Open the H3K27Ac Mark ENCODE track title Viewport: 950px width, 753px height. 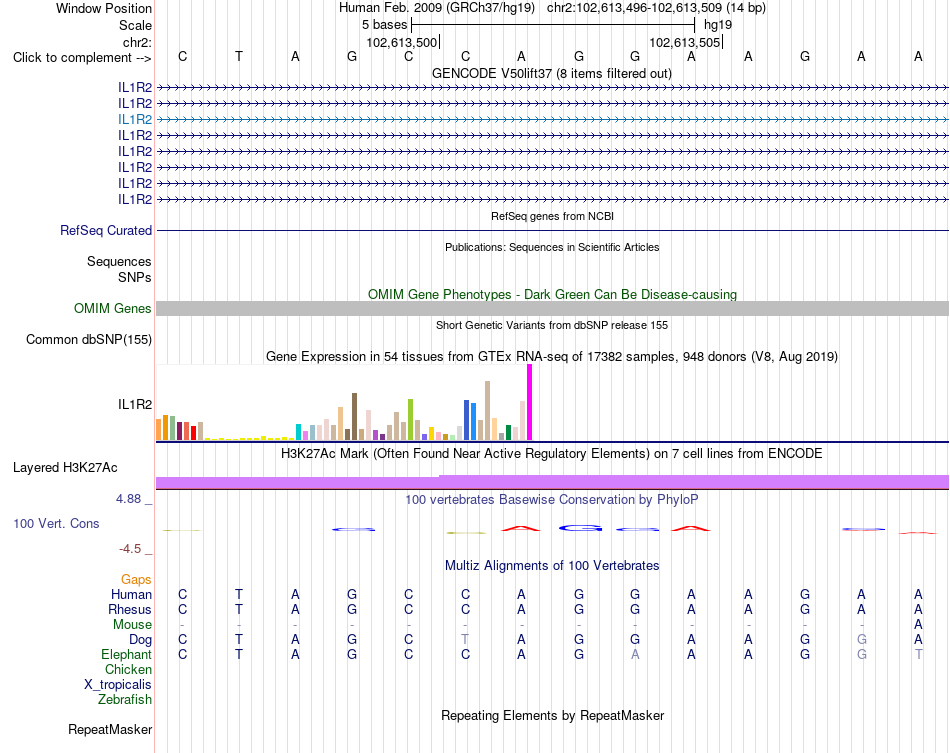coord(552,454)
